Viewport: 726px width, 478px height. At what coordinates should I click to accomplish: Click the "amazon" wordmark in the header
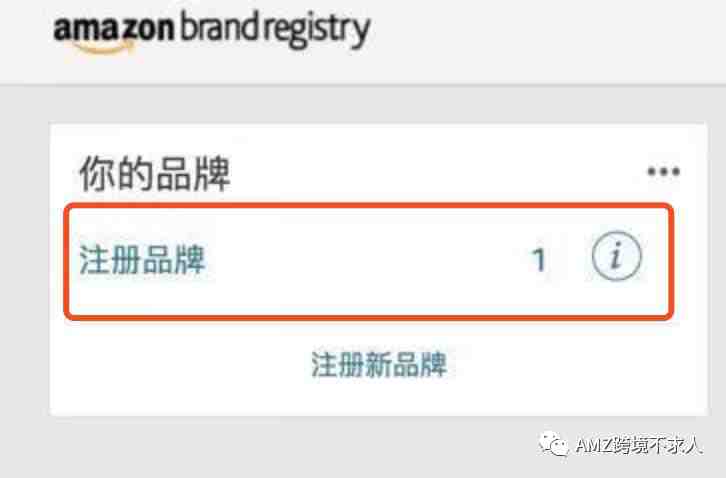coord(114,29)
